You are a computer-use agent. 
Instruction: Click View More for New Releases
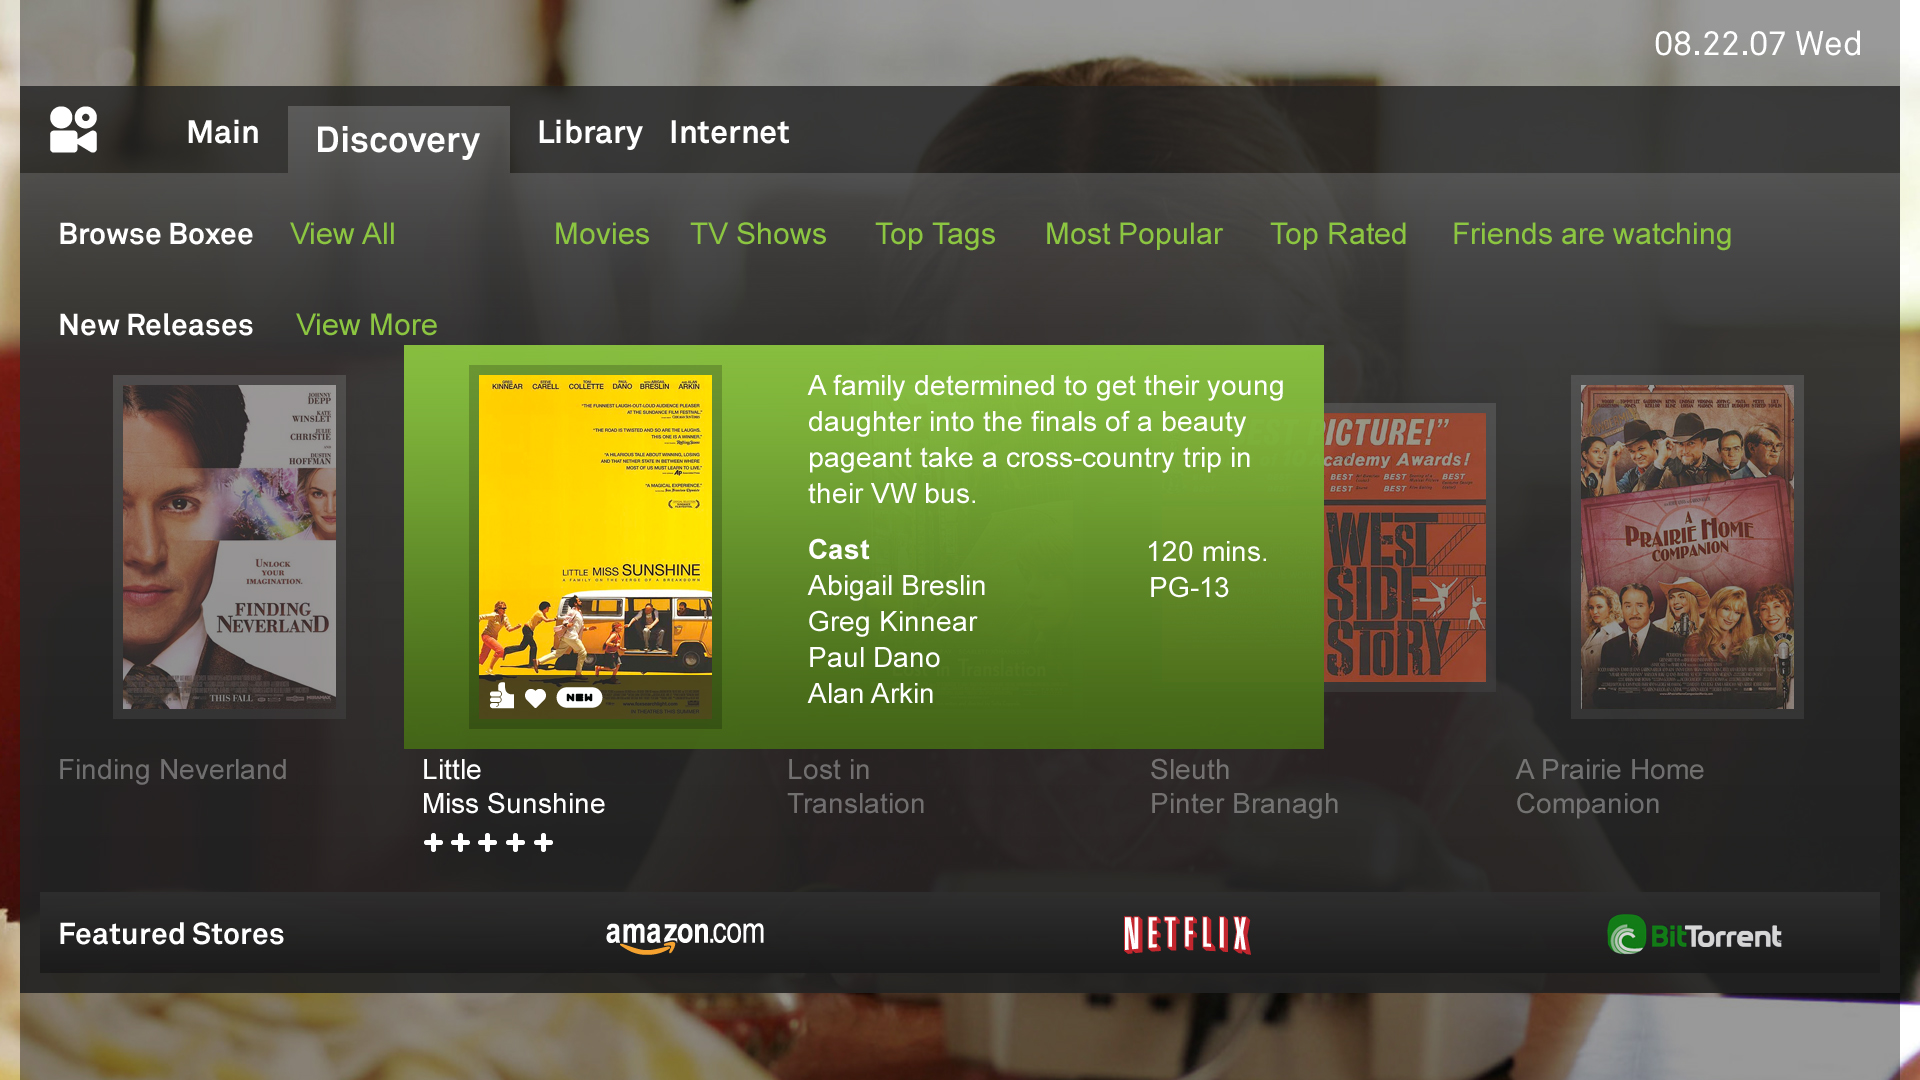click(367, 325)
